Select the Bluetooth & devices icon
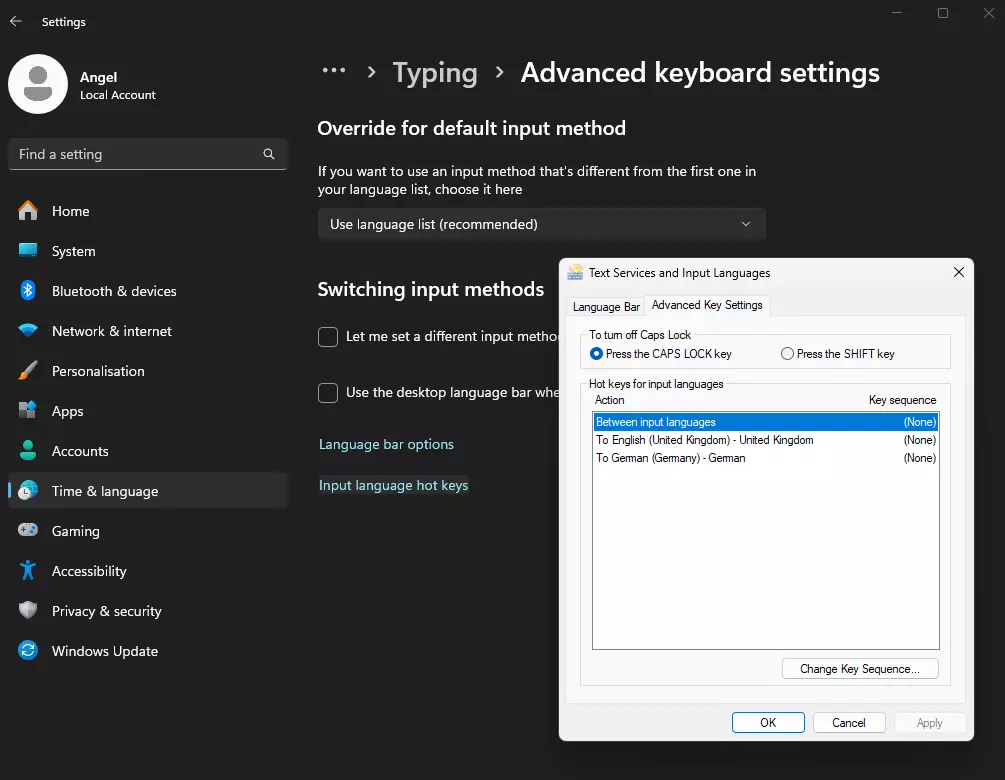The width and height of the screenshot is (1005, 780). point(28,291)
